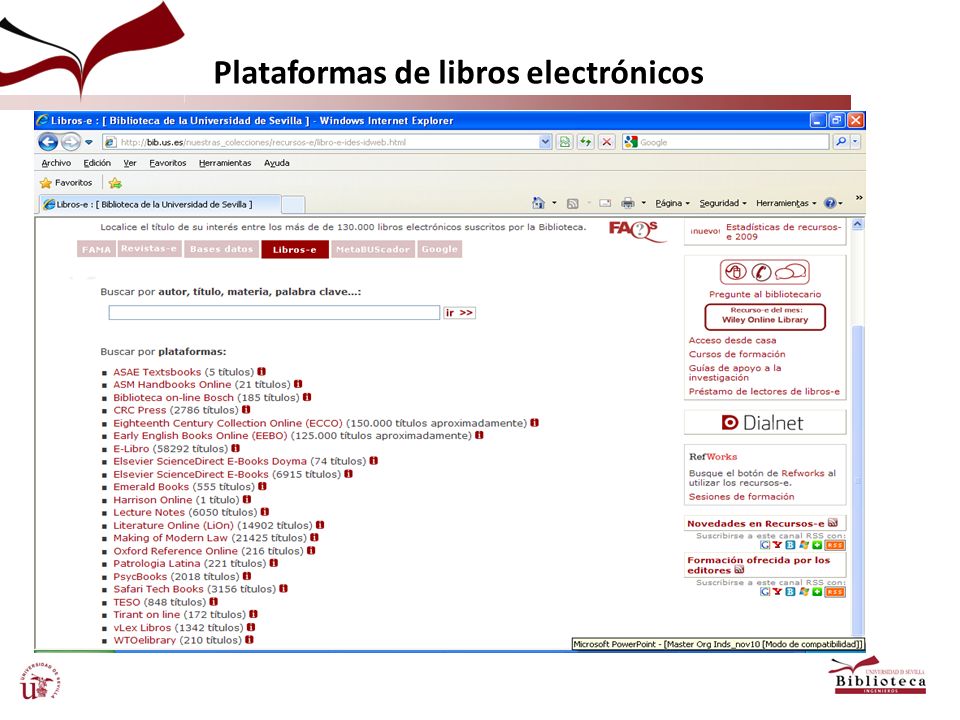Open the Favoritos menu in menu bar
960x720 pixels.
168,163
